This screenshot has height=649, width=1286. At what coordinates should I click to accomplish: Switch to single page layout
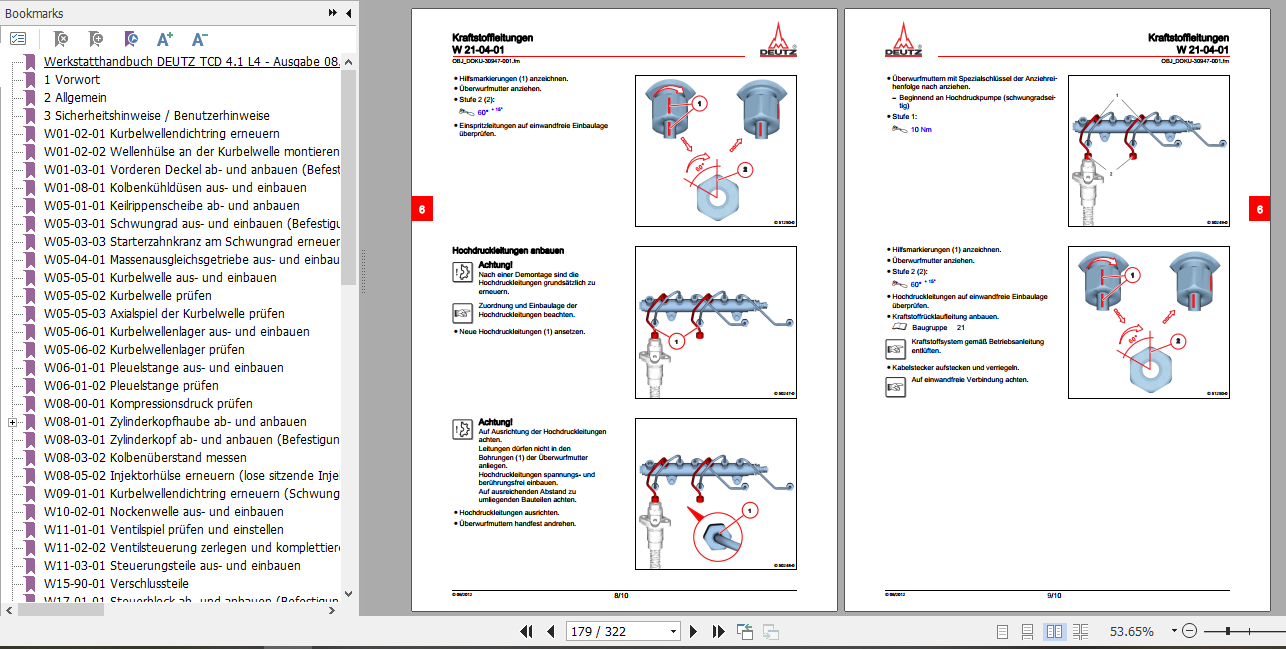pyautogui.click(x=1003, y=631)
